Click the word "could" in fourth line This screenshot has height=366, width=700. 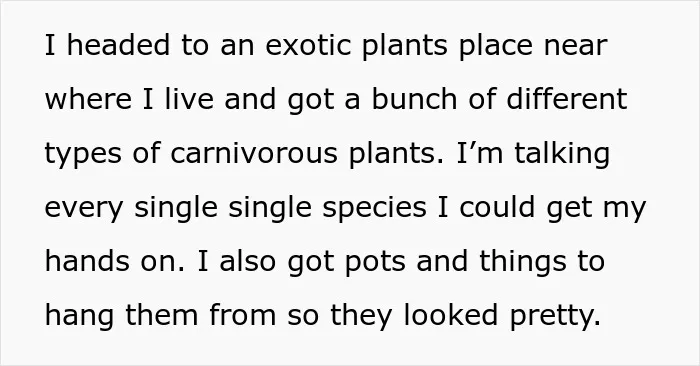[497, 207]
